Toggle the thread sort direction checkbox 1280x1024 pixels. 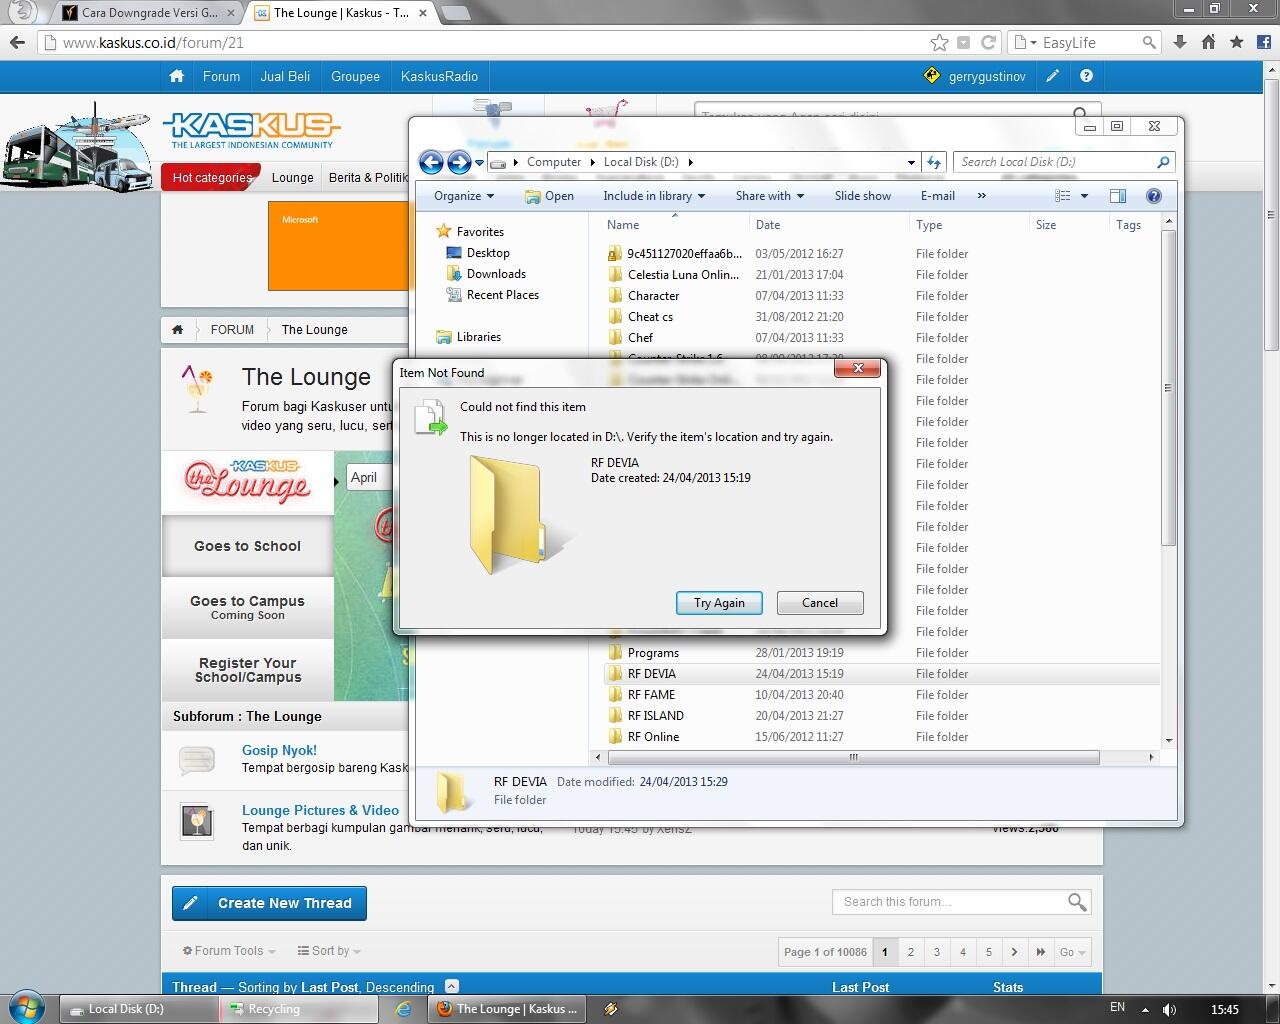[x=452, y=987]
